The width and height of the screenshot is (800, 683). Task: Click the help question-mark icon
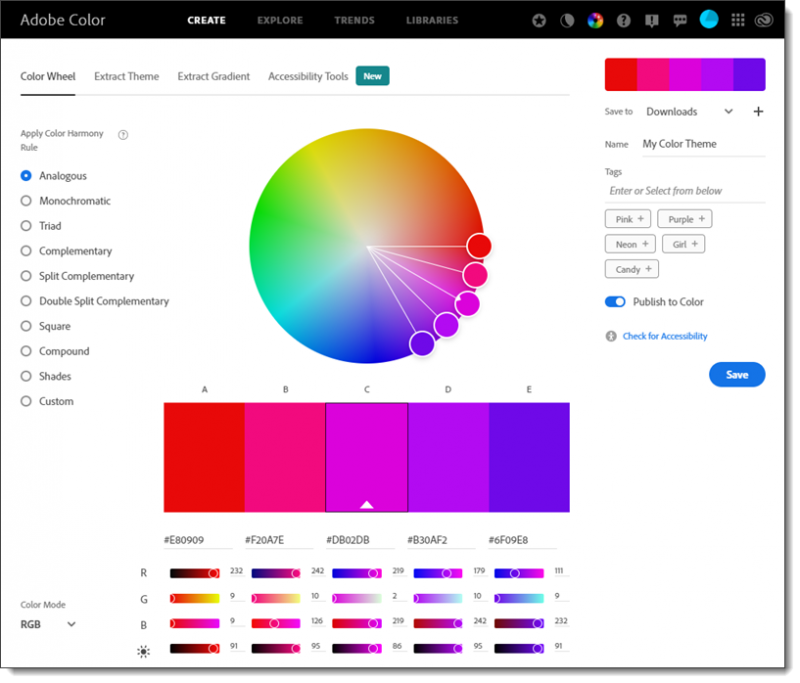pyautogui.click(x=623, y=20)
